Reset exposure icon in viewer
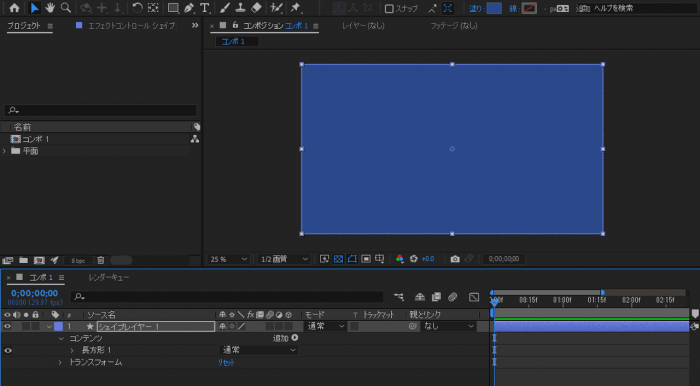The image size is (700, 386). 414,259
